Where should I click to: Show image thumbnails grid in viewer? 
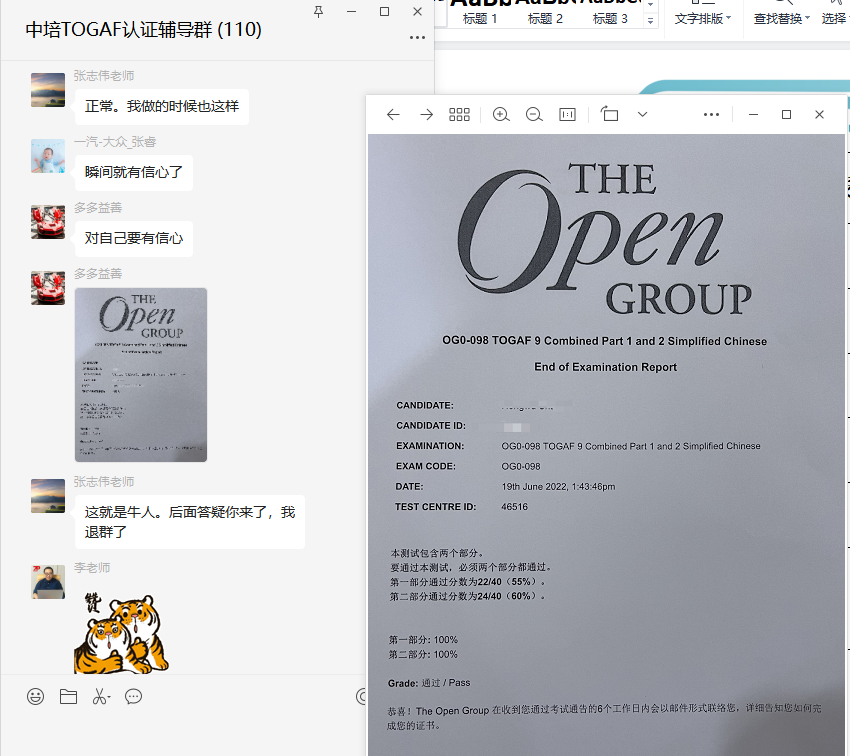click(459, 114)
